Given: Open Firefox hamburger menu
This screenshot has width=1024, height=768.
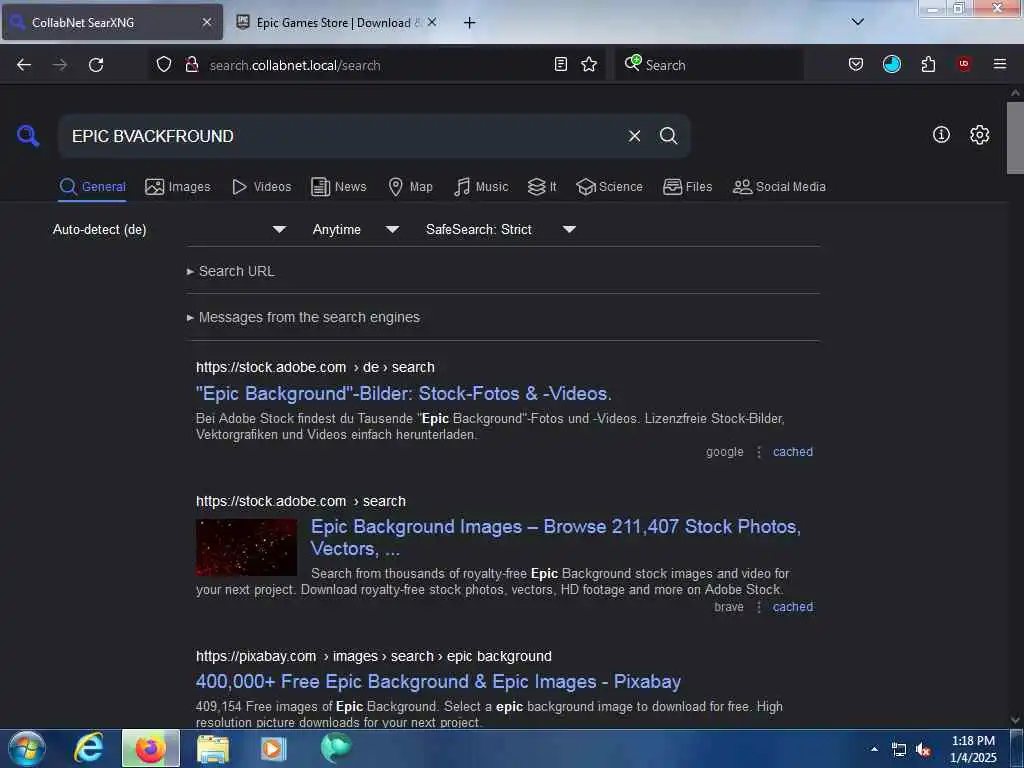Looking at the screenshot, I should tap(1000, 64).
